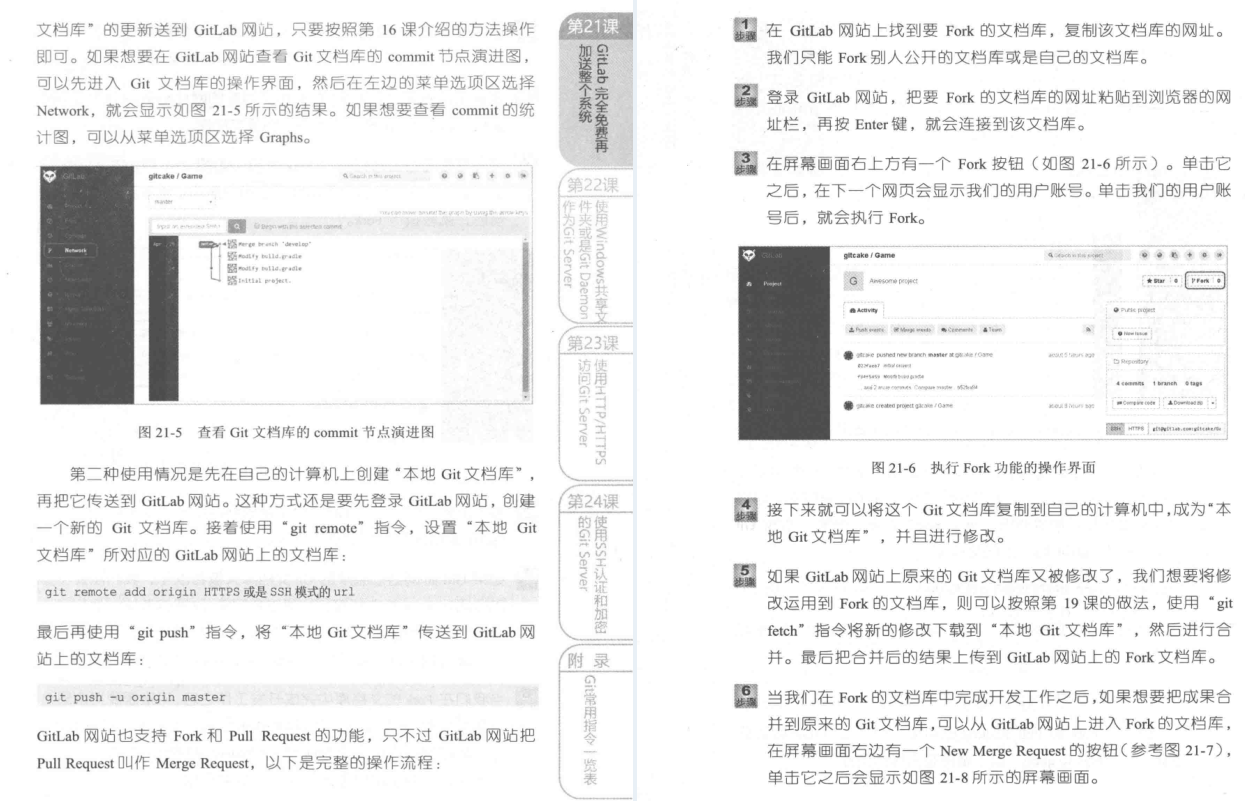
Task: Click the search field in Figure 21-6 header
Action: tap(1087, 256)
